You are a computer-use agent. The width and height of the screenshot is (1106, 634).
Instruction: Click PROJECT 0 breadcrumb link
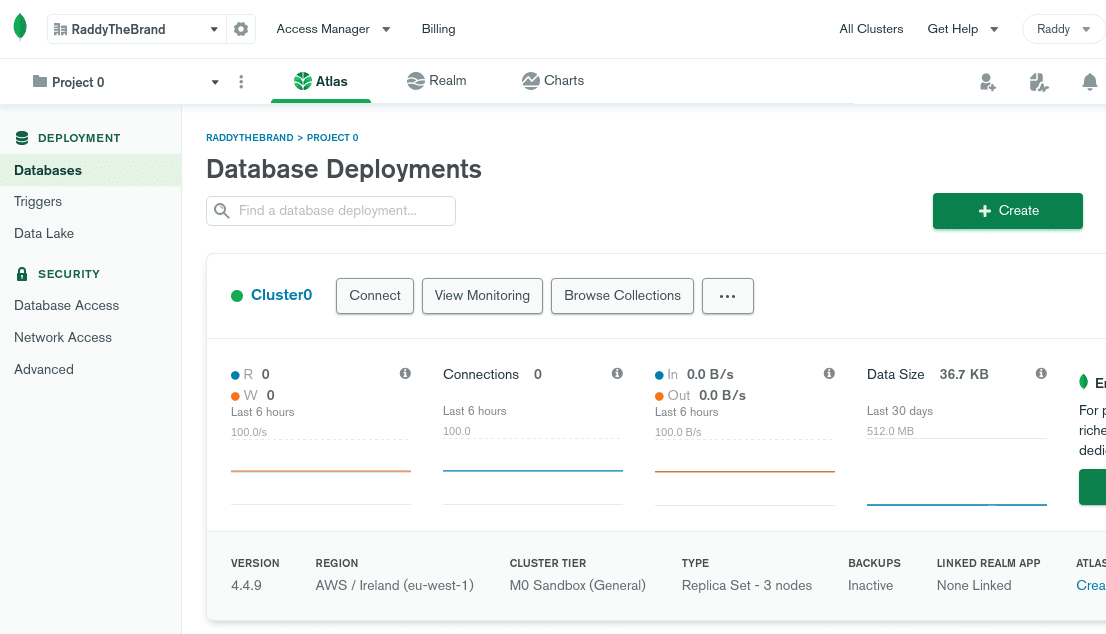click(x=332, y=138)
